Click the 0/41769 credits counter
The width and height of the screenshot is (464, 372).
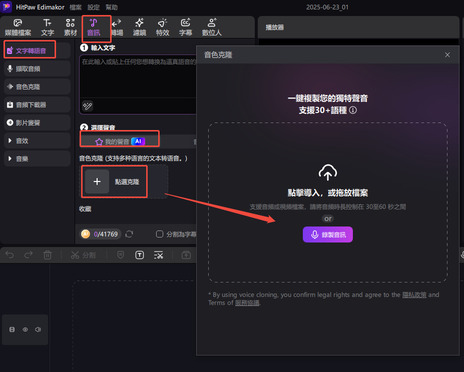coord(106,234)
